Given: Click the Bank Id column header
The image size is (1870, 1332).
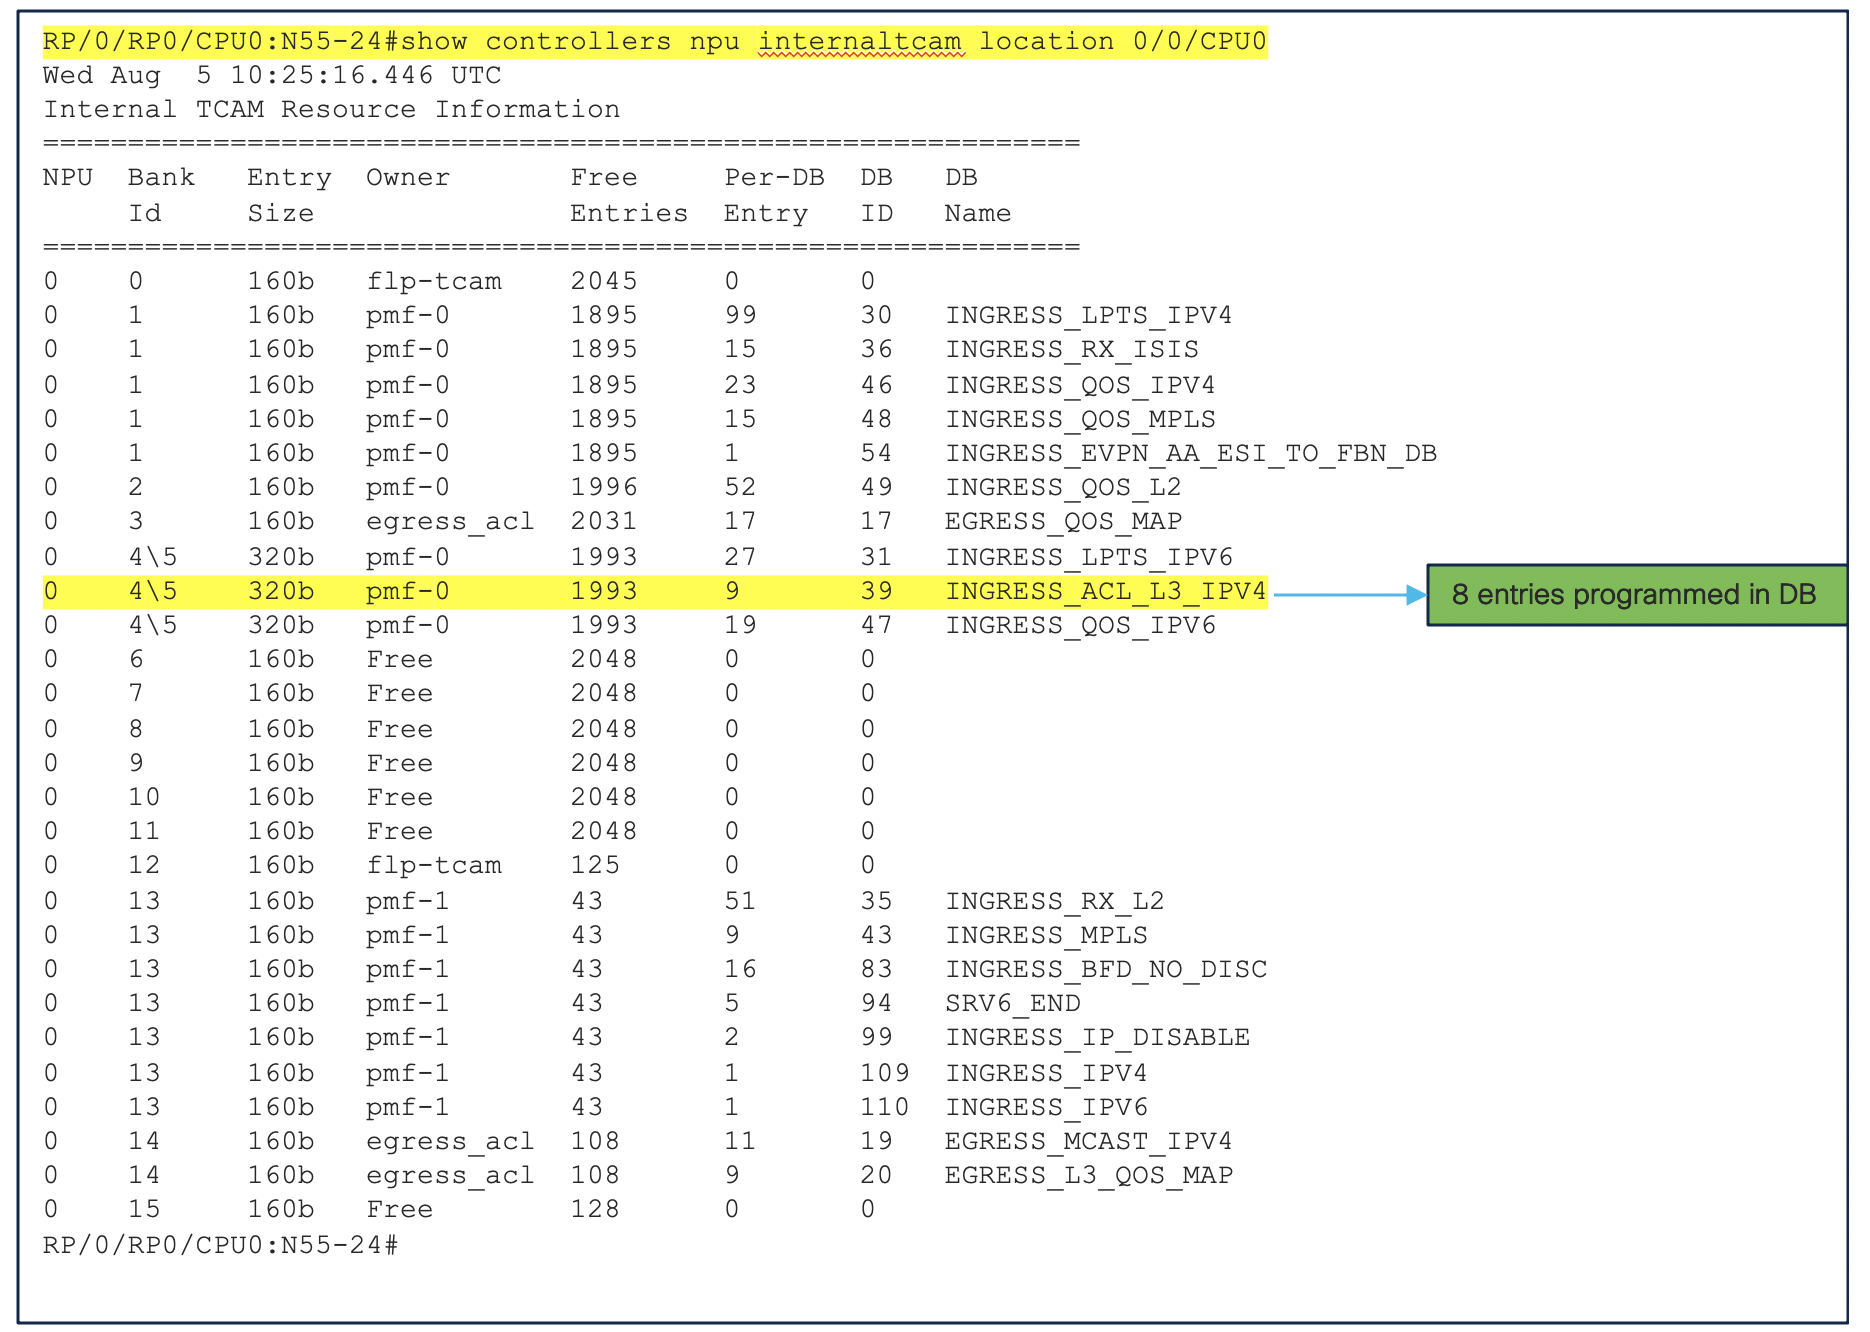Looking at the screenshot, I should click(161, 195).
